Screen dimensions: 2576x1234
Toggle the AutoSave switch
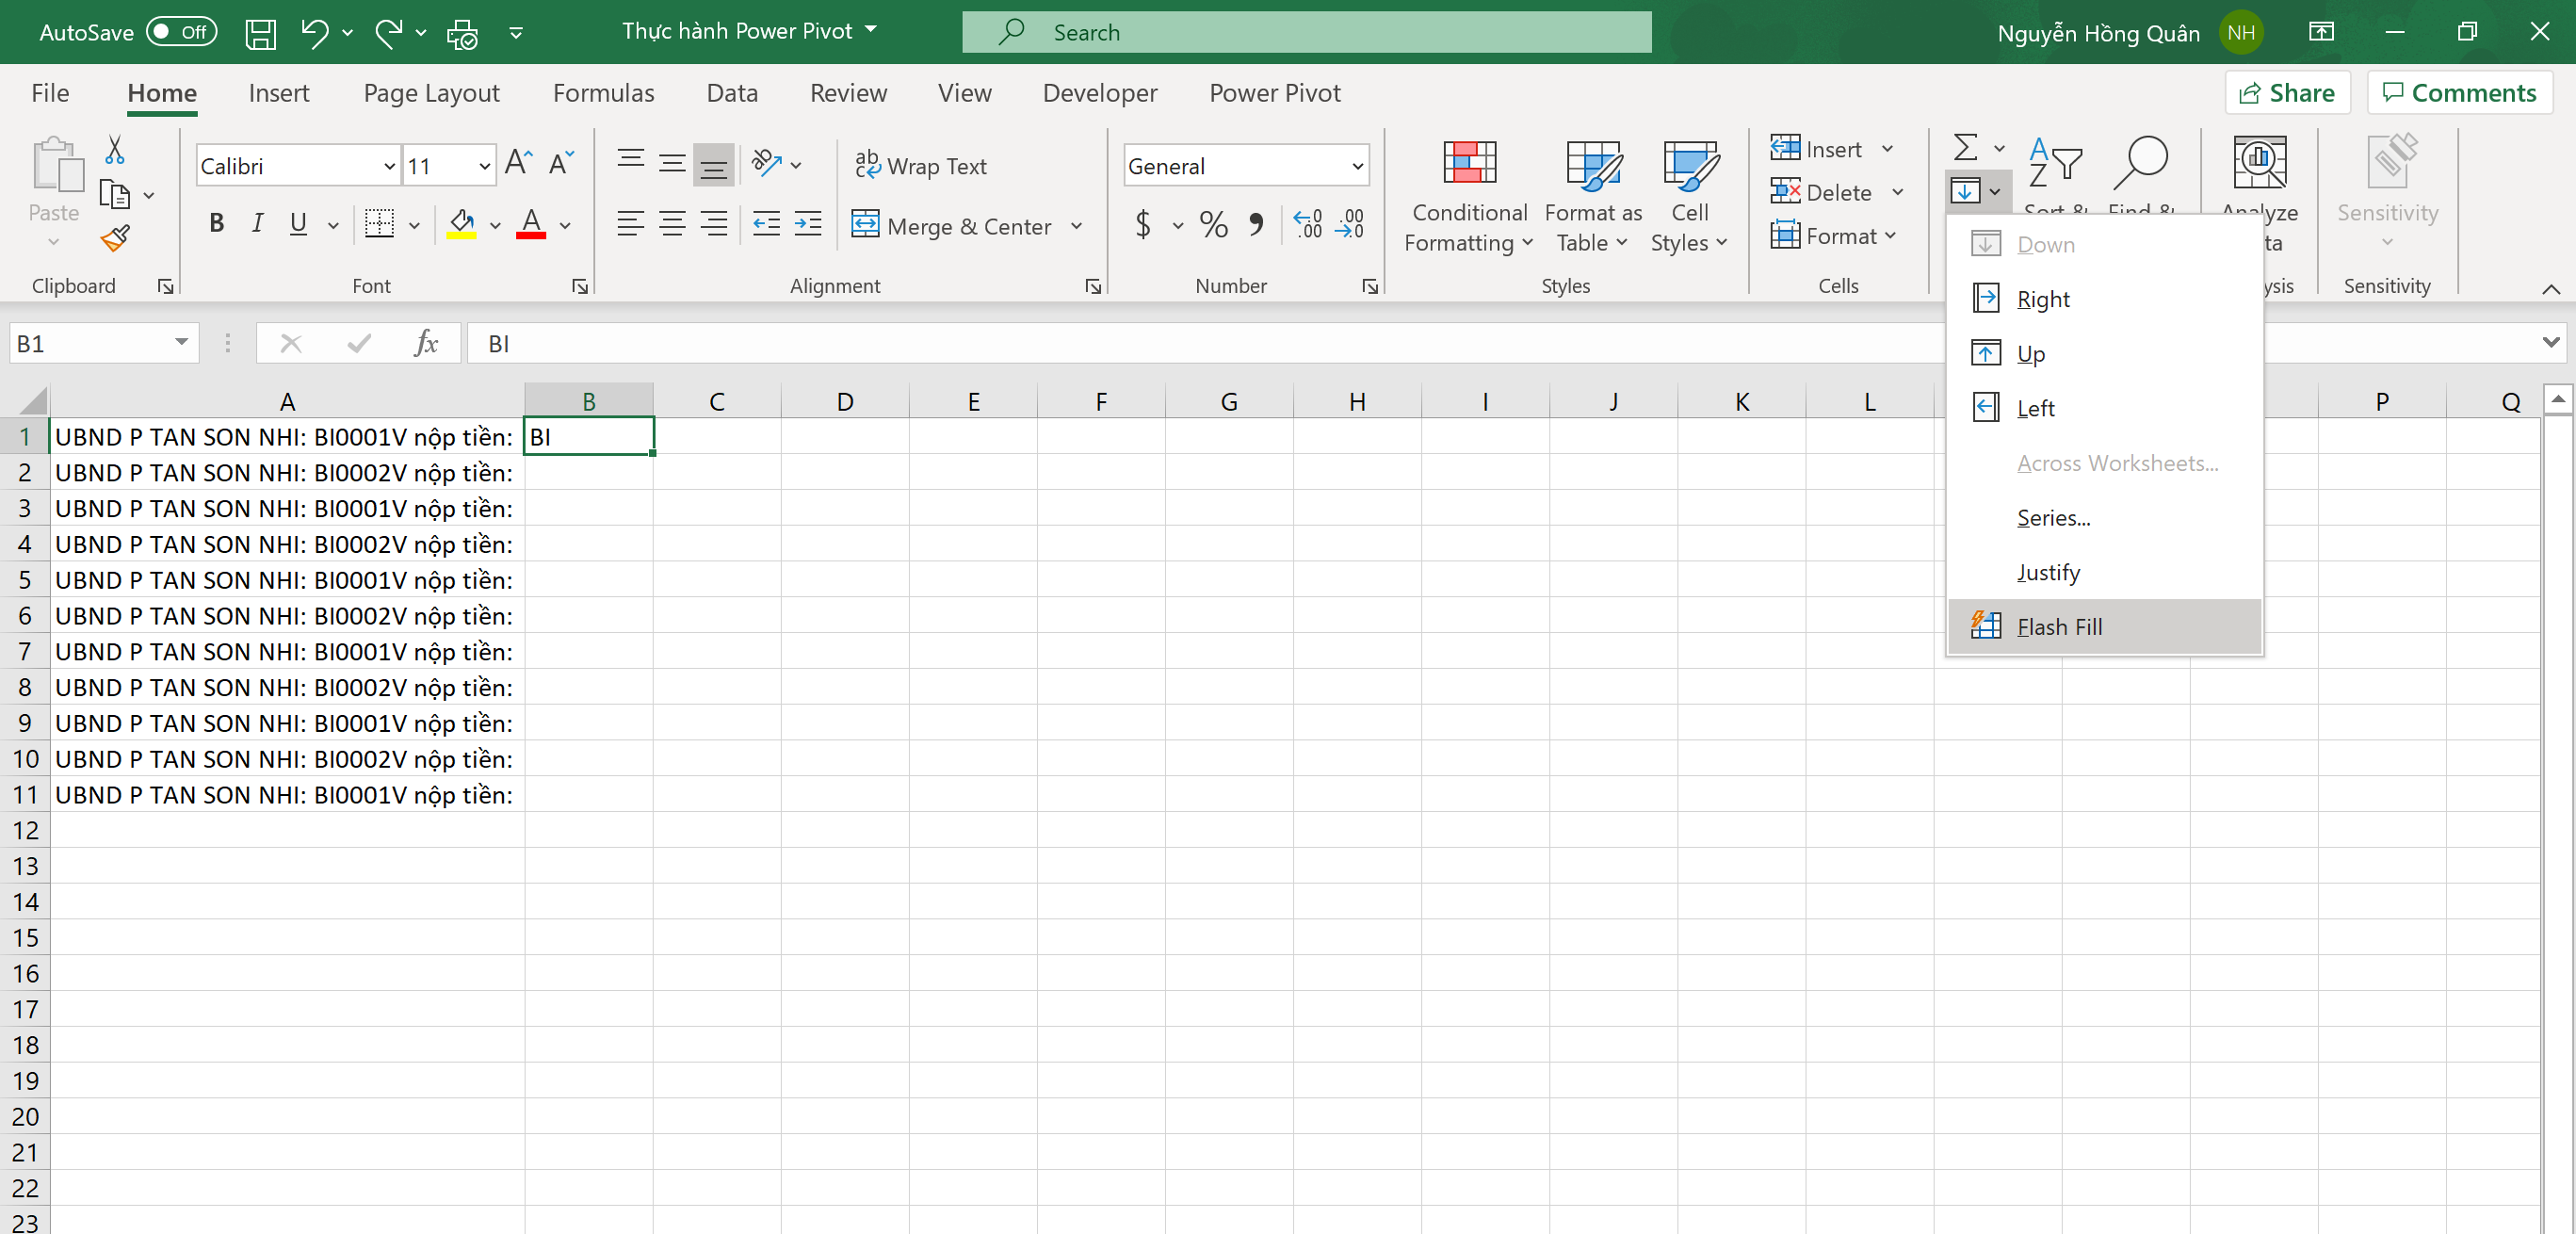(x=181, y=32)
